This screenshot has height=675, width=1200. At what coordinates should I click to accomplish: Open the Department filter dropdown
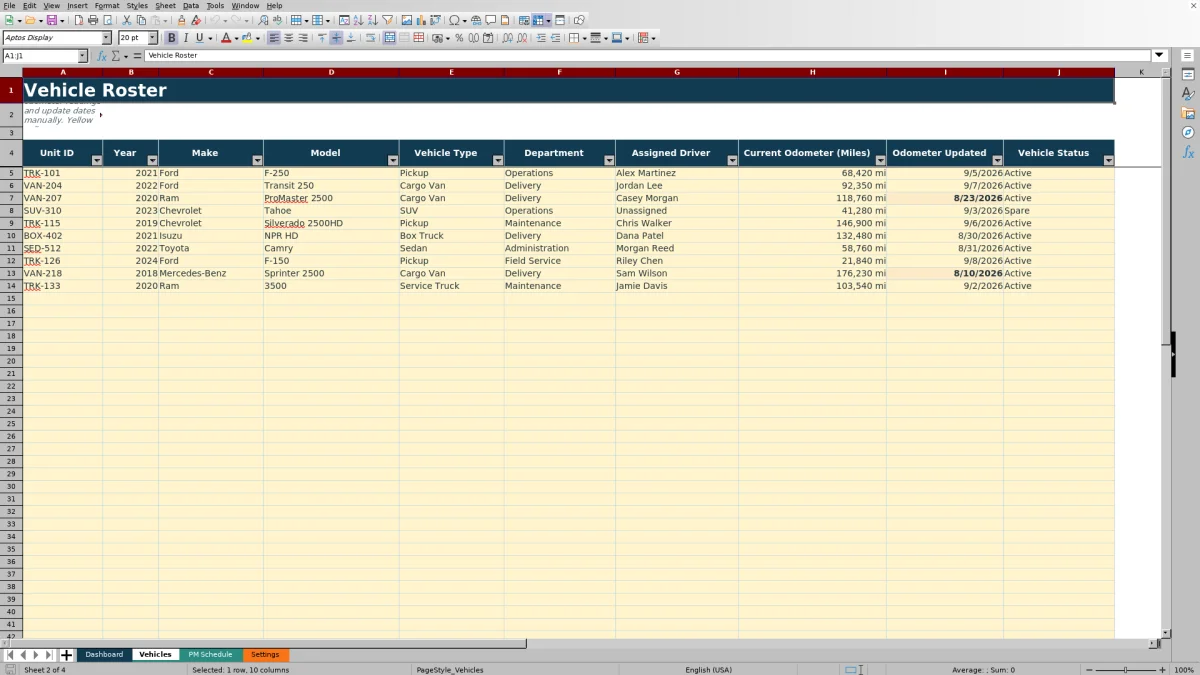click(x=609, y=160)
